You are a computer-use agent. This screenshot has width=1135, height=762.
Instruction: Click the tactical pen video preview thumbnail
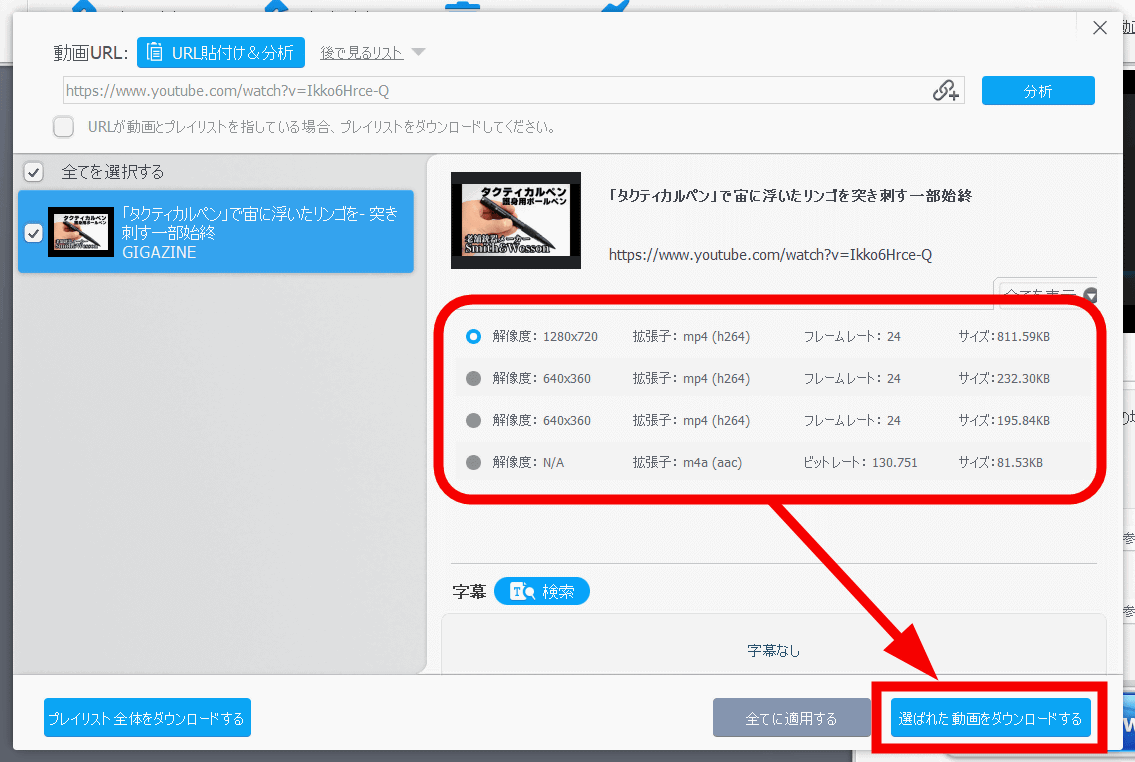(515, 220)
